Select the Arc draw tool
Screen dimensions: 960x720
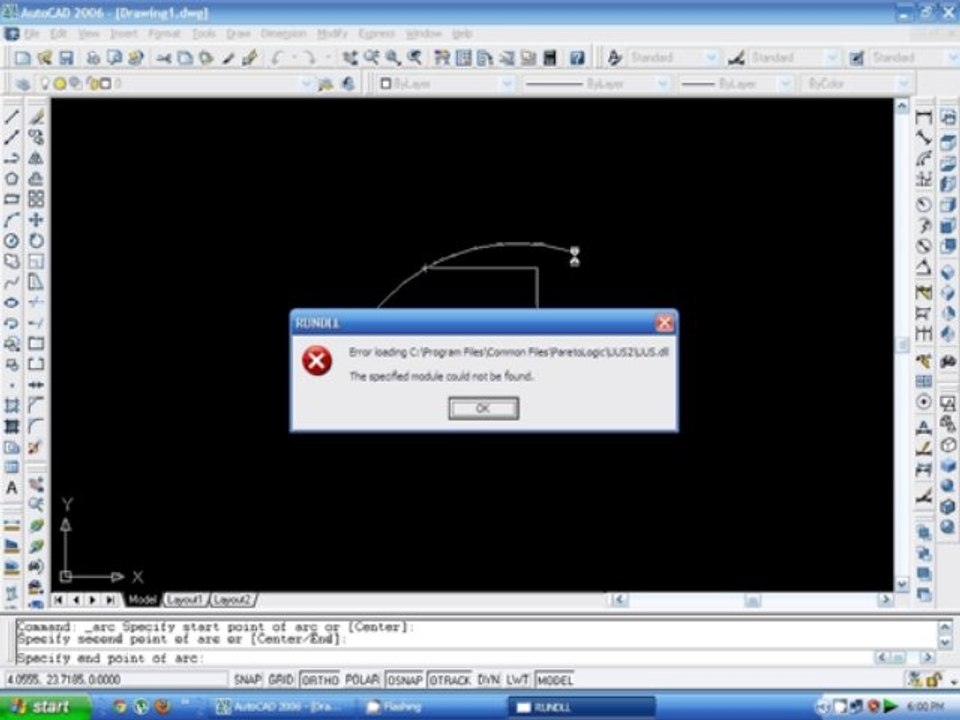click(x=12, y=220)
